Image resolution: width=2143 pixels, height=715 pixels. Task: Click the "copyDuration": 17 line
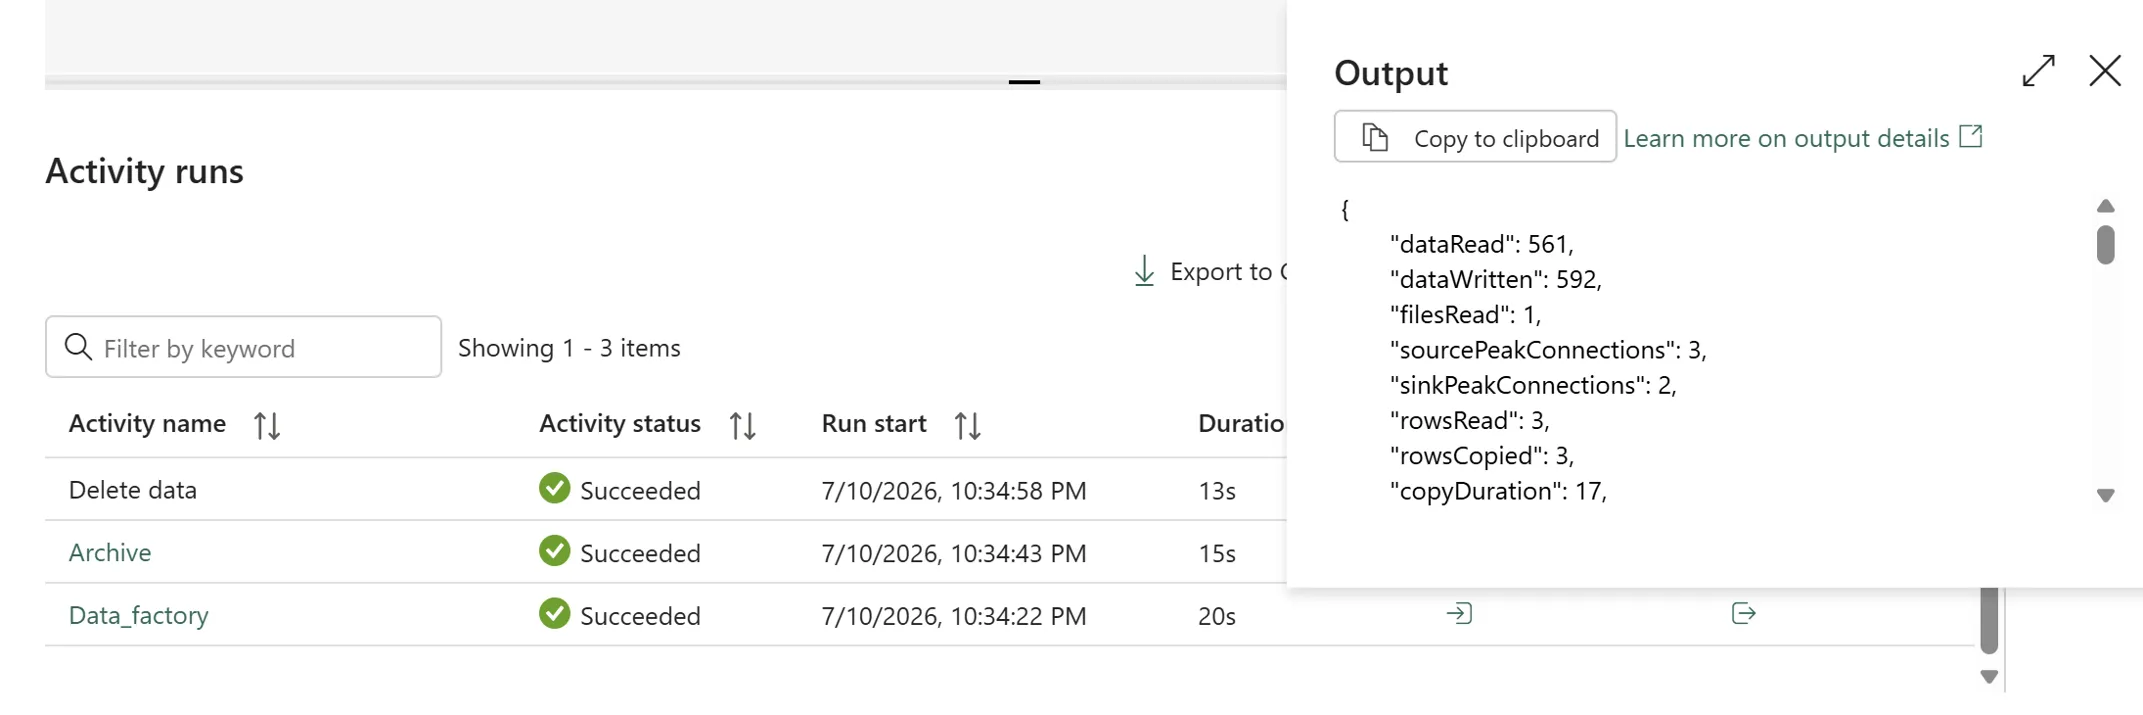(1498, 491)
